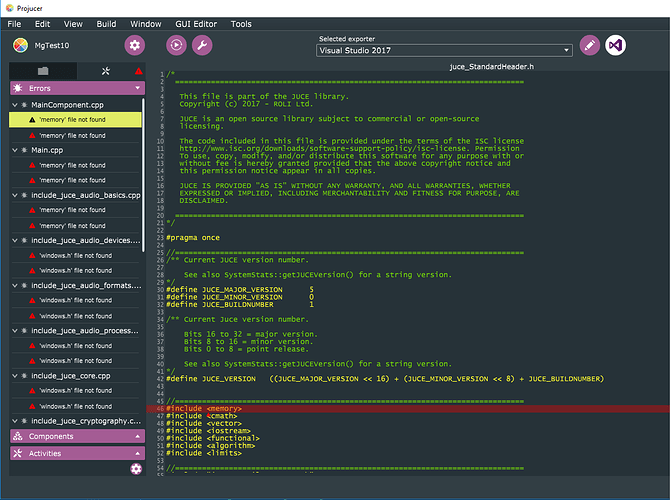
Task: Collapse Main.cpp error group
Action: click(17, 150)
